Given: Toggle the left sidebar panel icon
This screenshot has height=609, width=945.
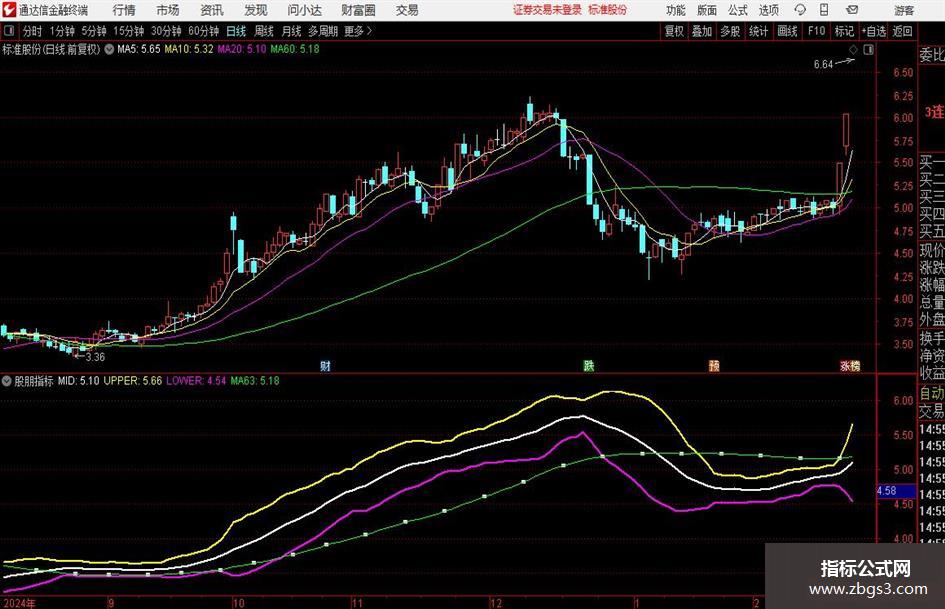Looking at the screenshot, I should coord(9,31).
